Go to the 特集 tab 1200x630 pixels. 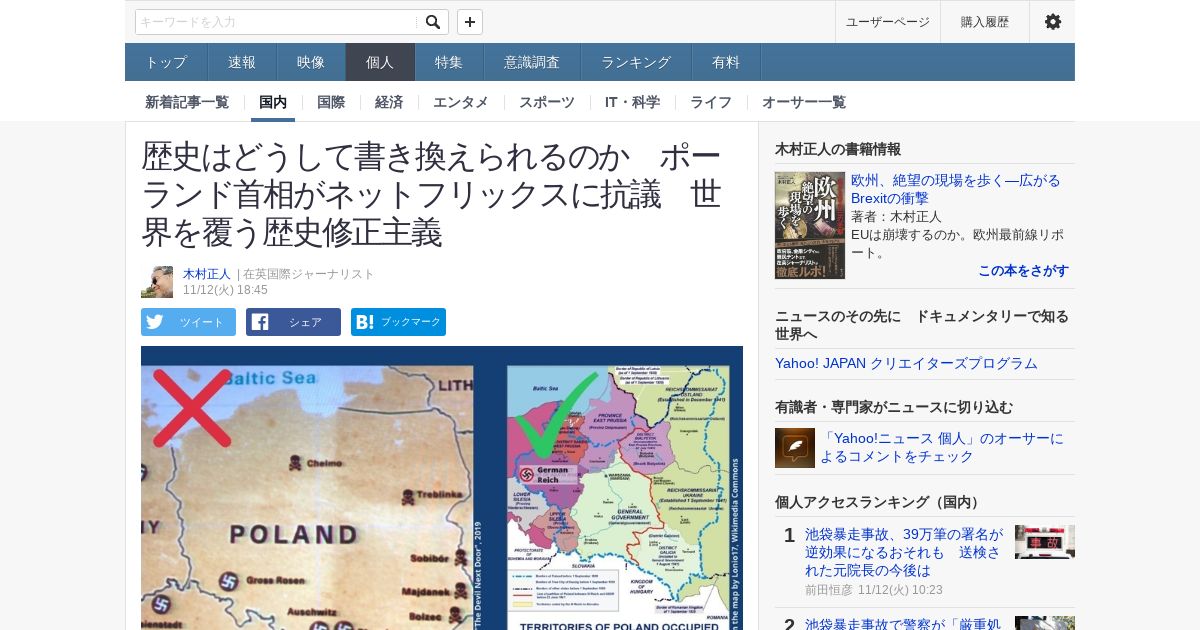pos(449,62)
